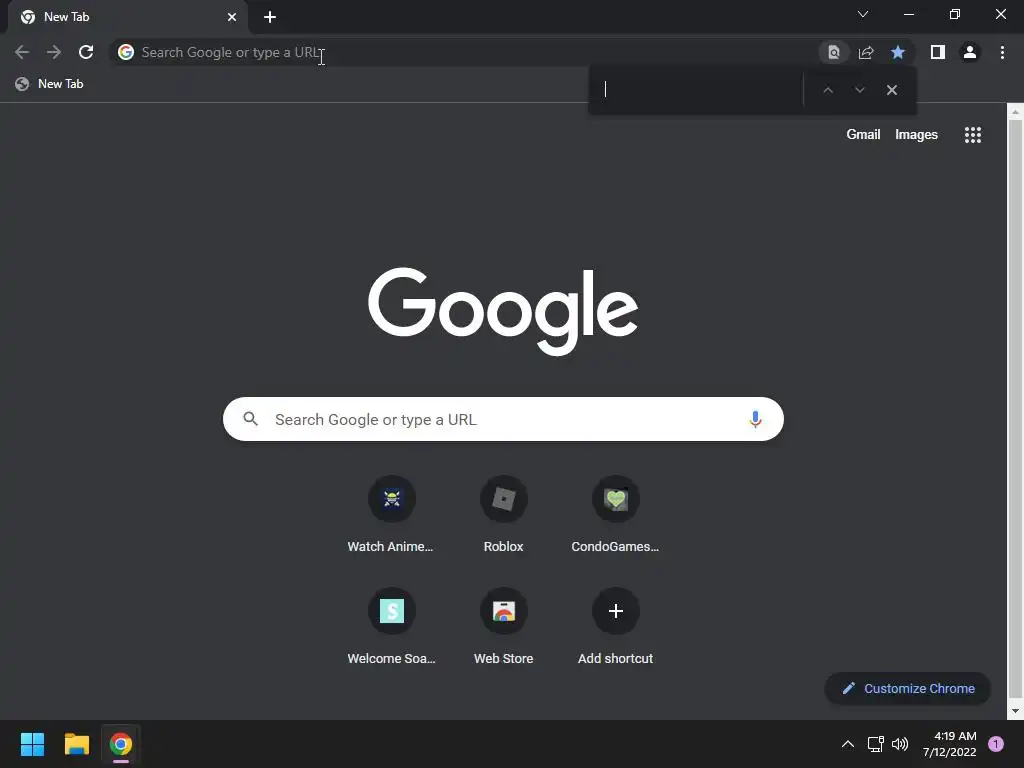1024x768 pixels.
Task: Click the scrollbar up arrow
Action: 1015,112
